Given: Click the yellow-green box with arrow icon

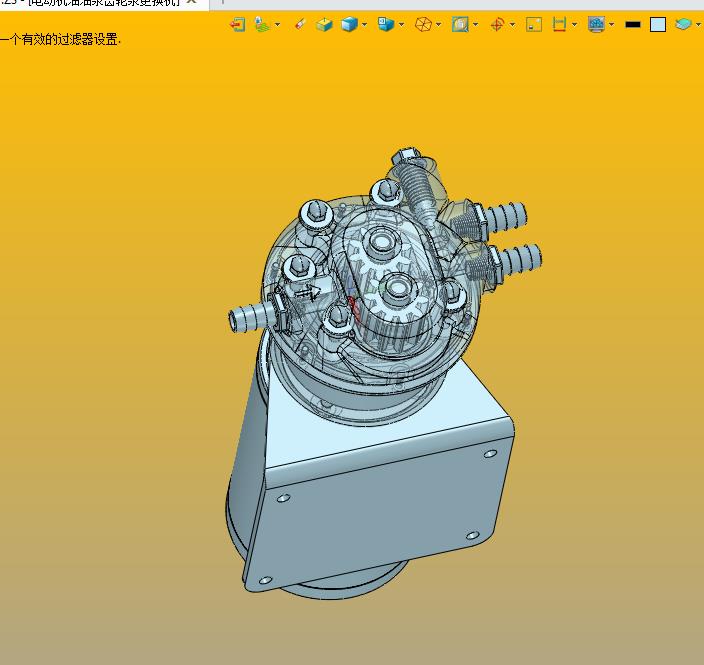Looking at the screenshot, I should tap(324, 24).
